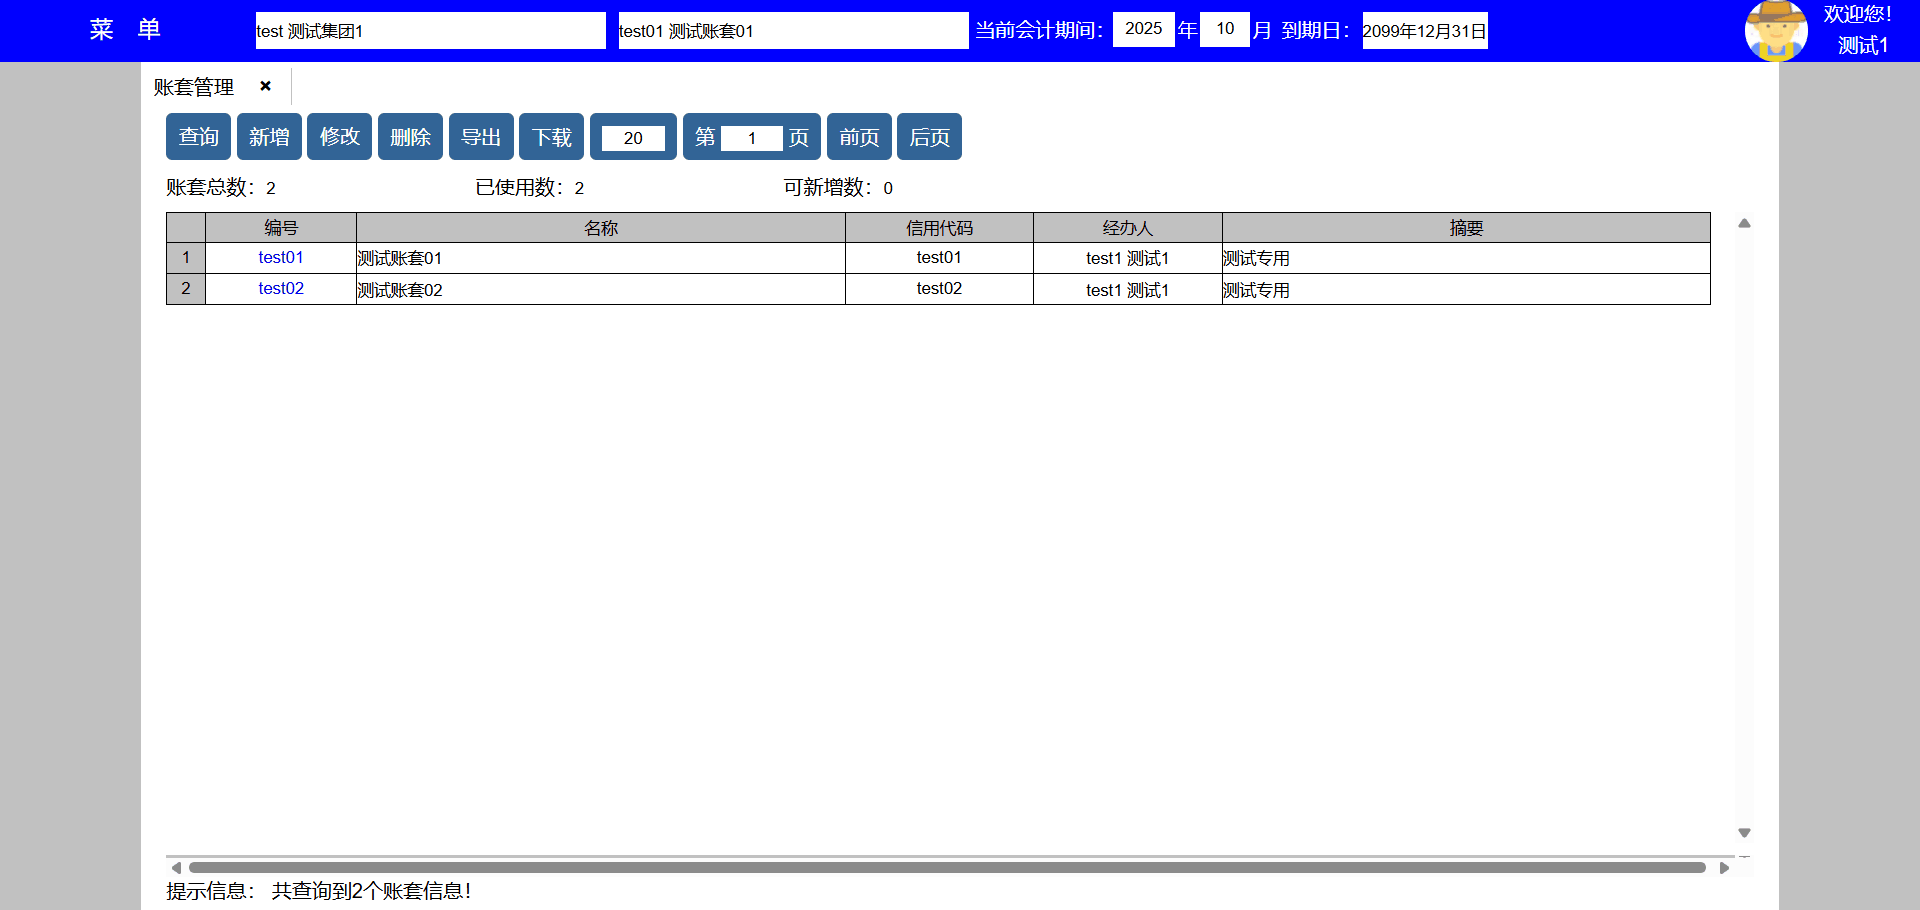
Task: Click the scroll down arrow
Action: click(x=1744, y=833)
